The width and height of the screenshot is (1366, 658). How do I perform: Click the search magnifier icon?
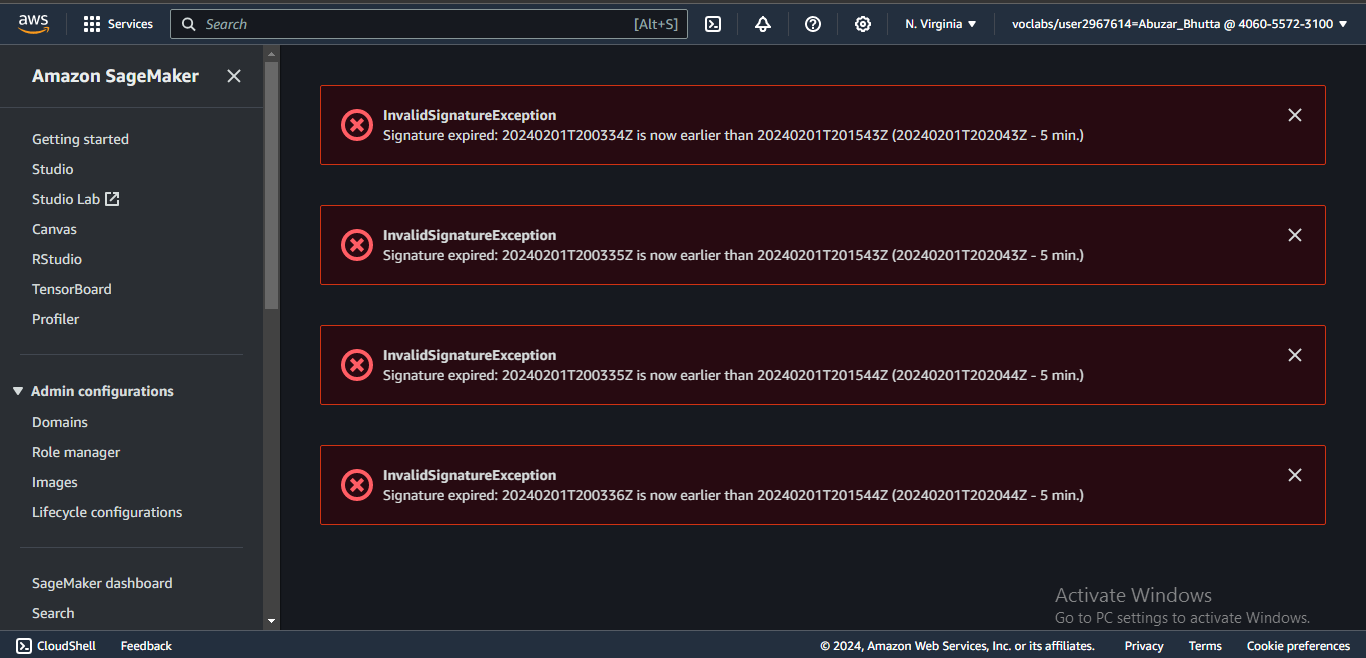point(188,24)
